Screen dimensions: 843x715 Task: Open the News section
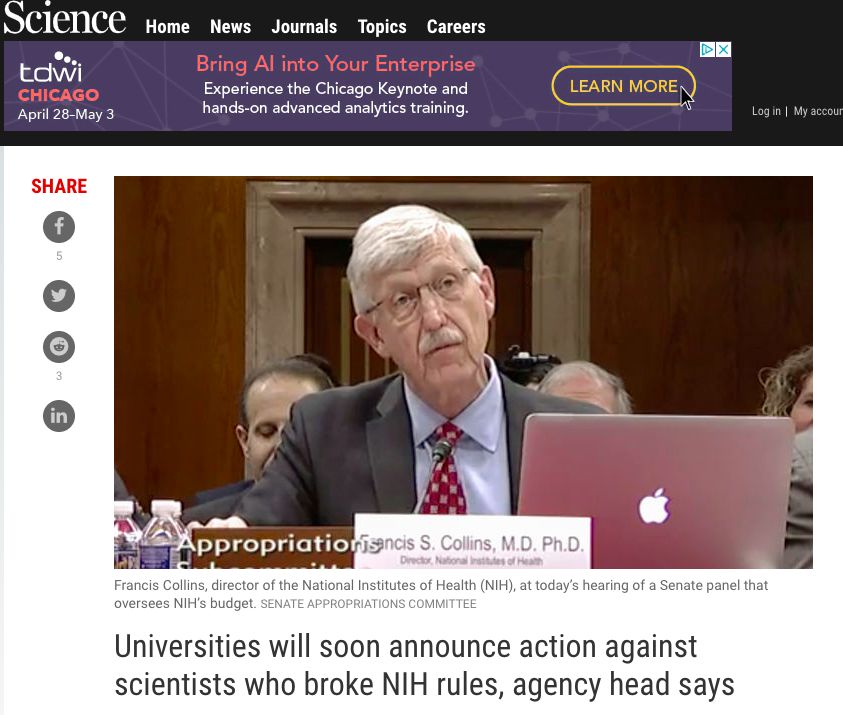pyautogui.click(x=230, y=27)
